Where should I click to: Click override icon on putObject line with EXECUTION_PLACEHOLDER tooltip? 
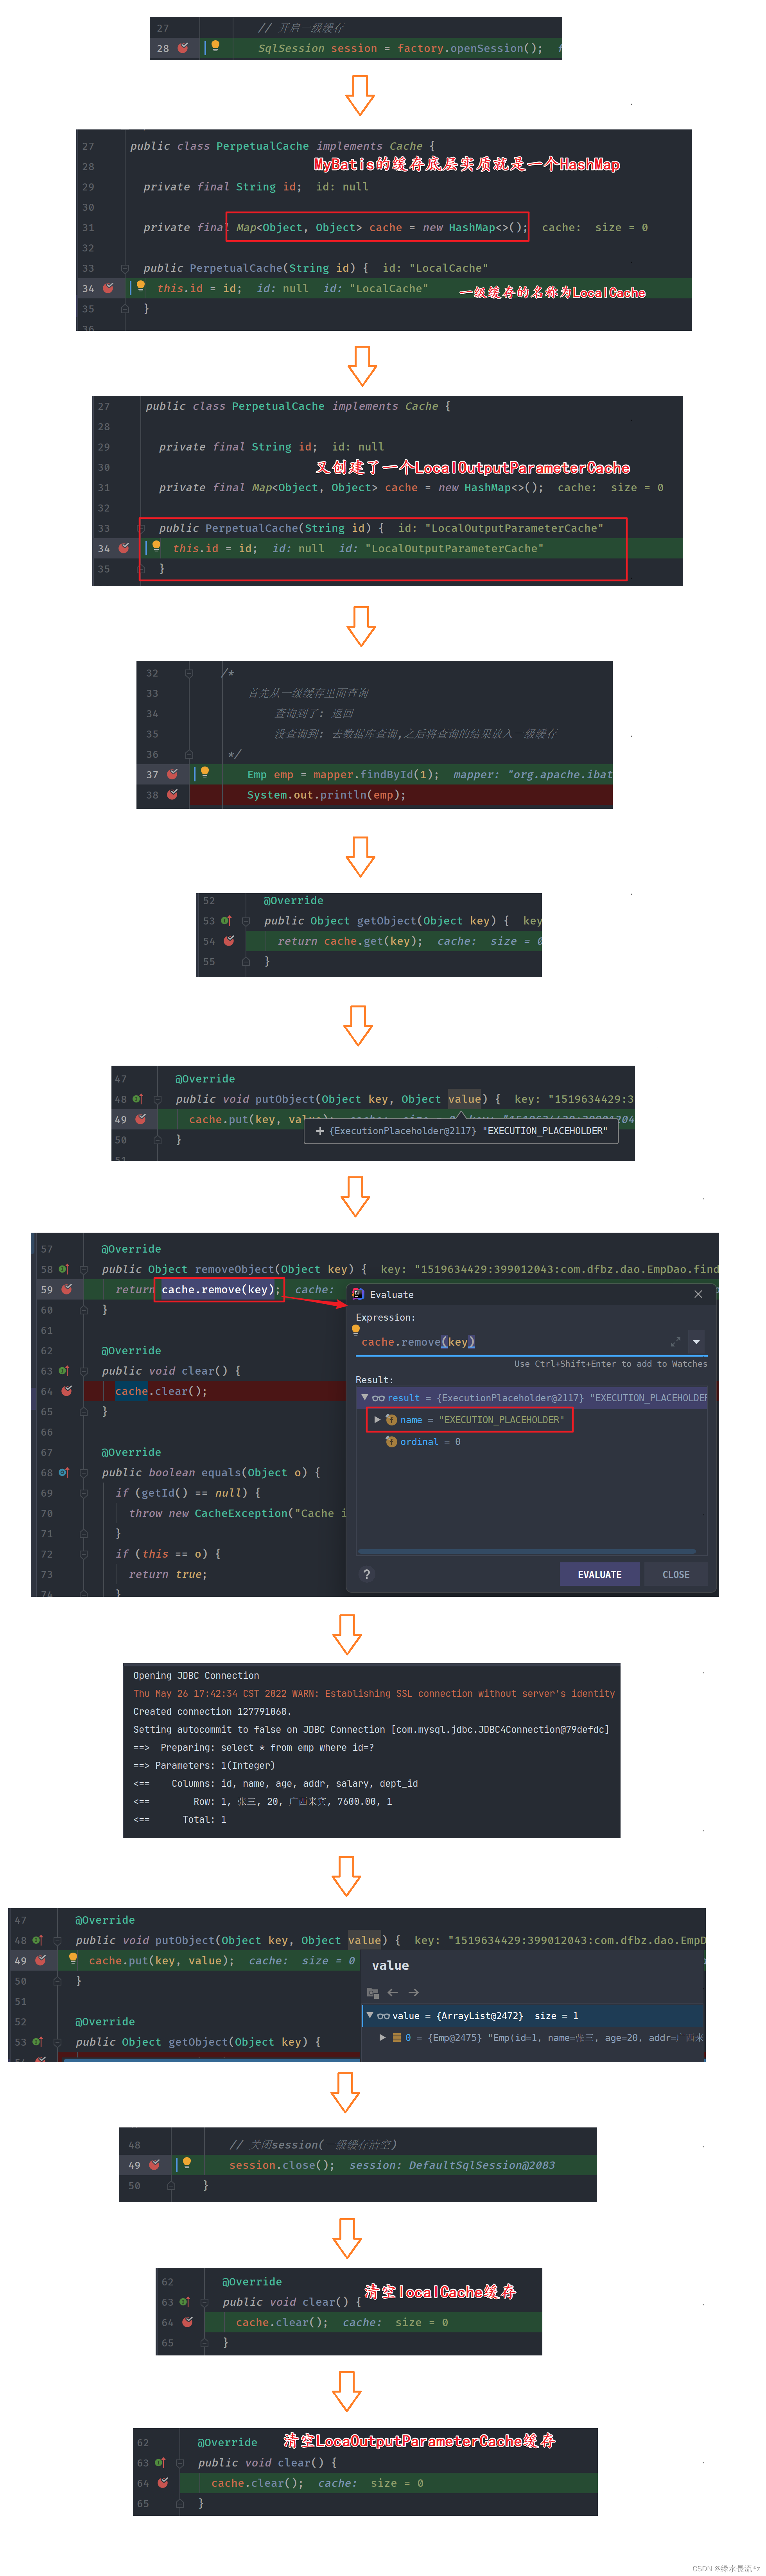tap(138, 1099)
